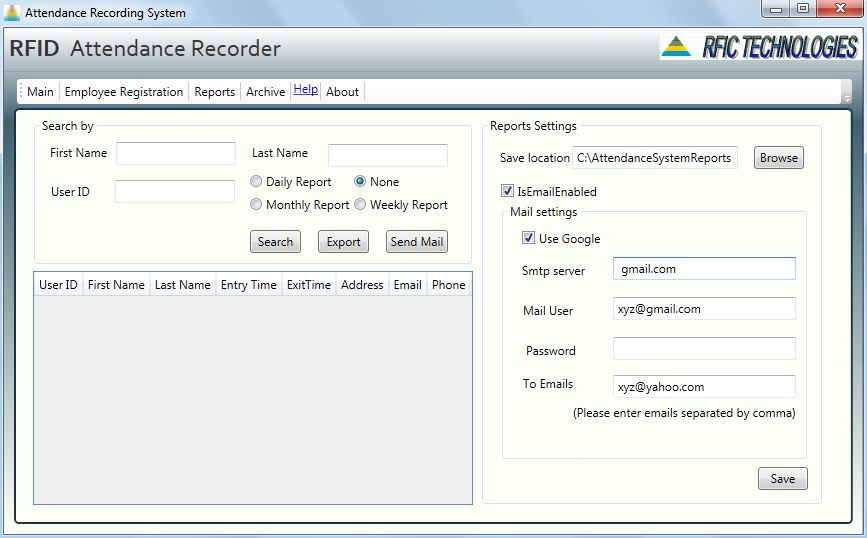Close the Attendance Recording System window
This screenshot has height=538, width=867.
click(840, 9)
